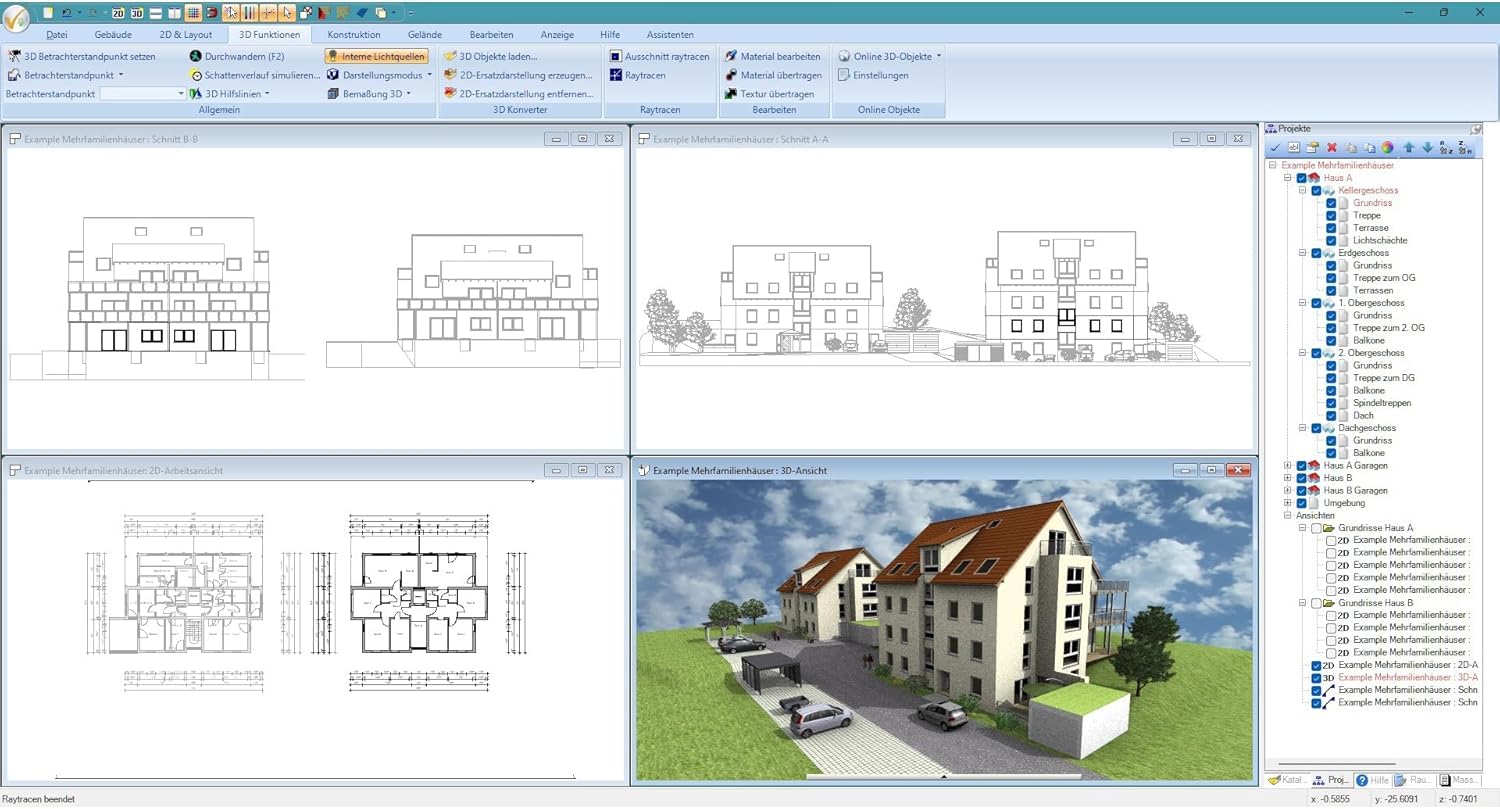
Task: Select the 1. Obergeschoss tree item
Action: (x=1371, y=303)
